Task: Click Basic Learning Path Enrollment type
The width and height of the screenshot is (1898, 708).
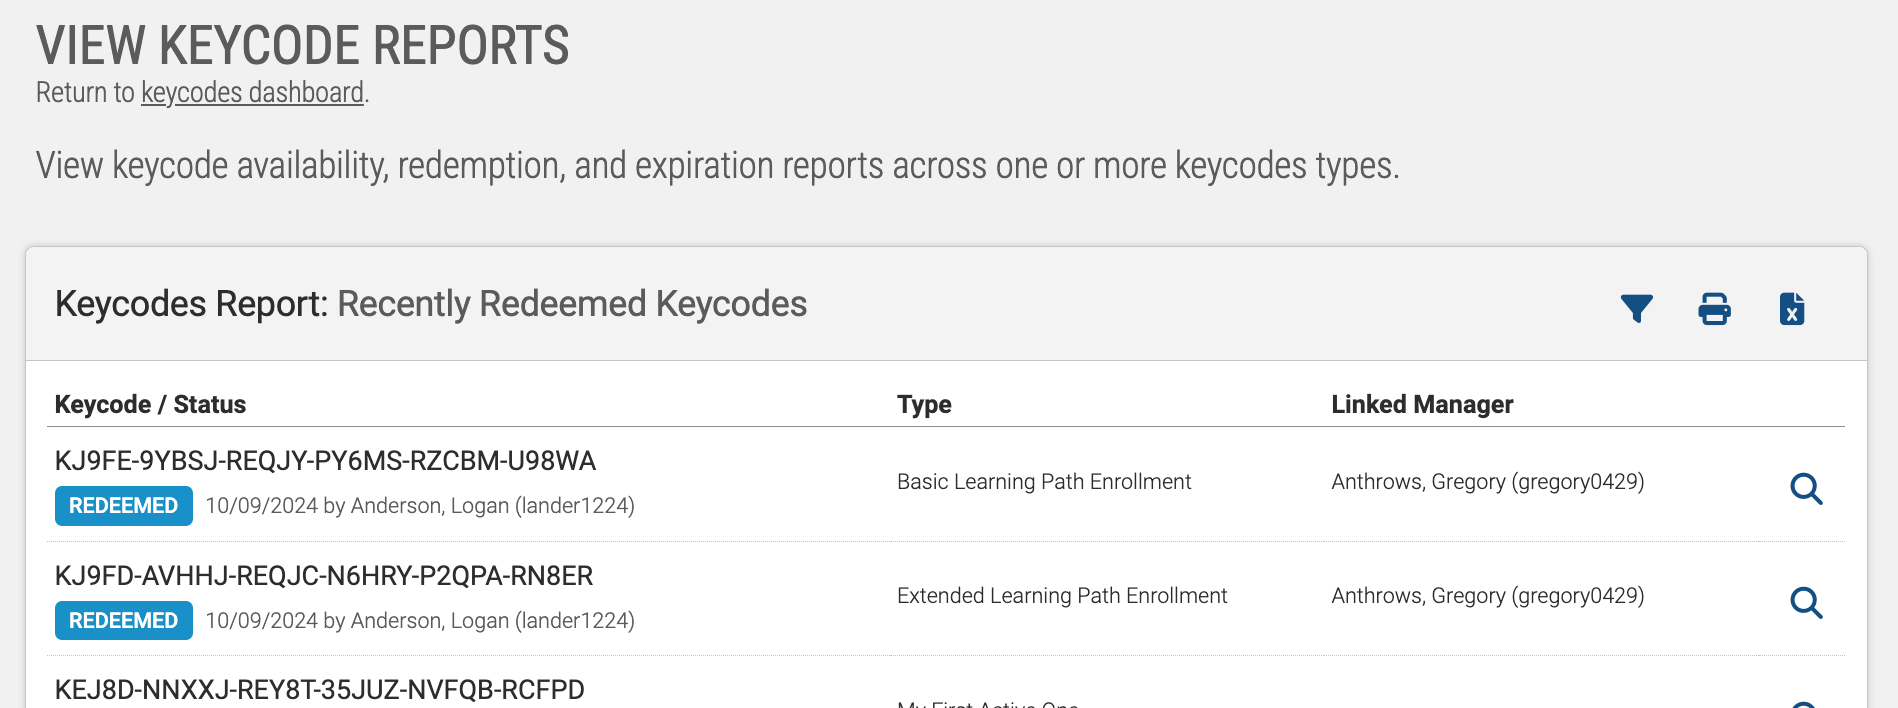Action: [1044, 482]
